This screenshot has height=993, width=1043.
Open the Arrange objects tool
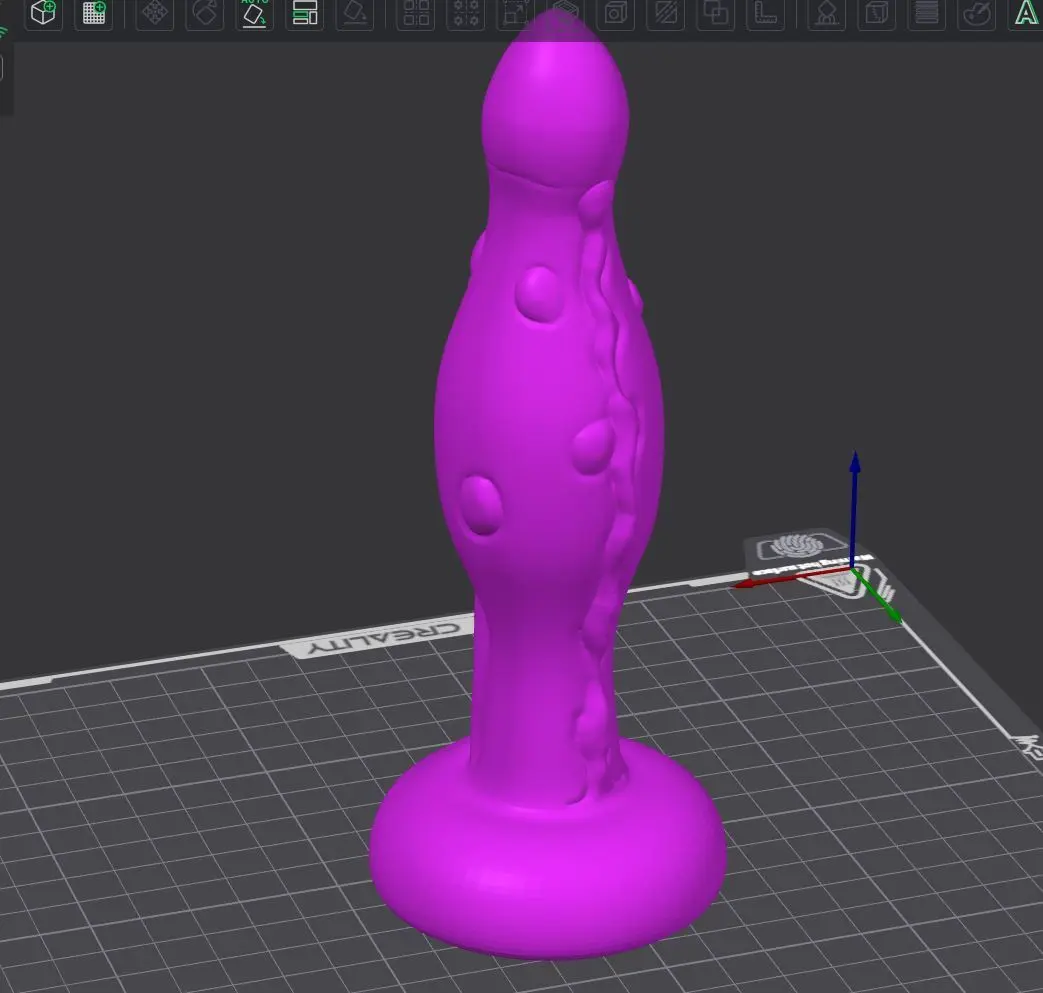[x=305, y=13]
